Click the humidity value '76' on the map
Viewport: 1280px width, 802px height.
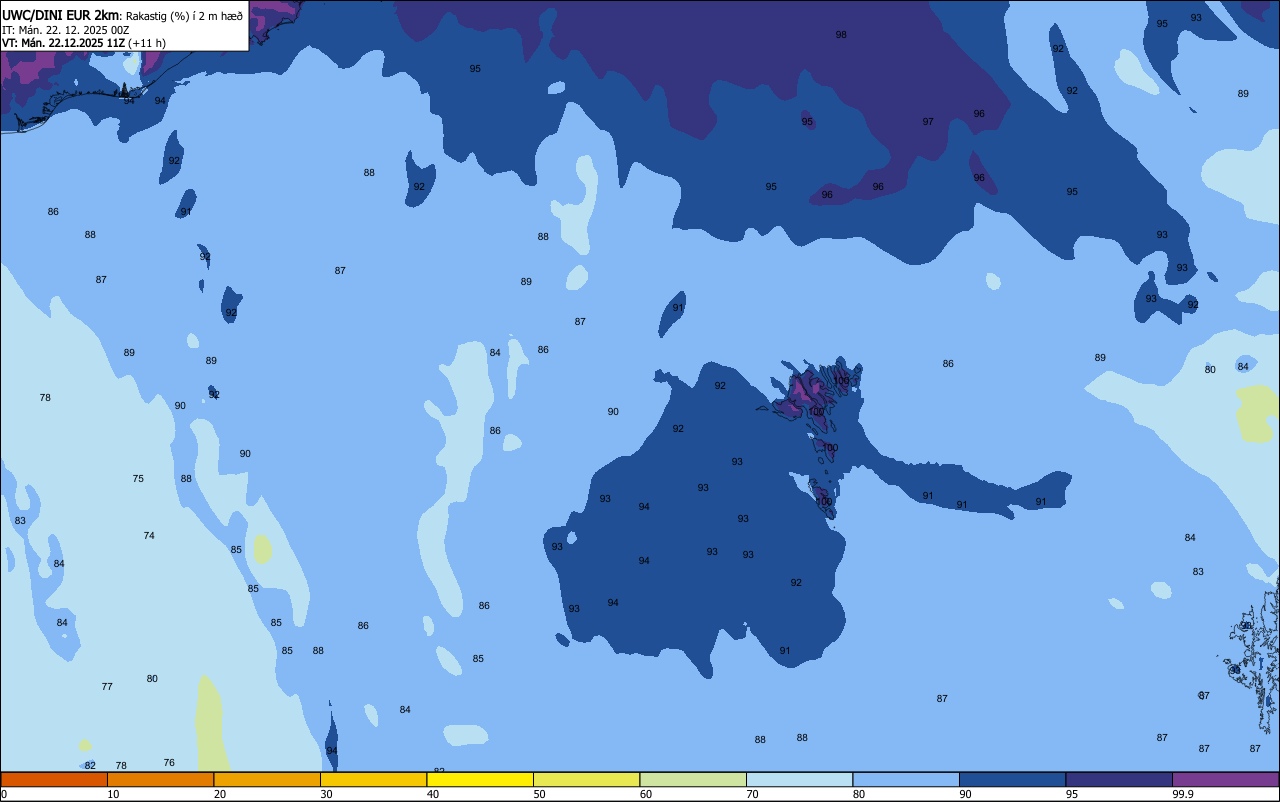click(x=169, y=763)
